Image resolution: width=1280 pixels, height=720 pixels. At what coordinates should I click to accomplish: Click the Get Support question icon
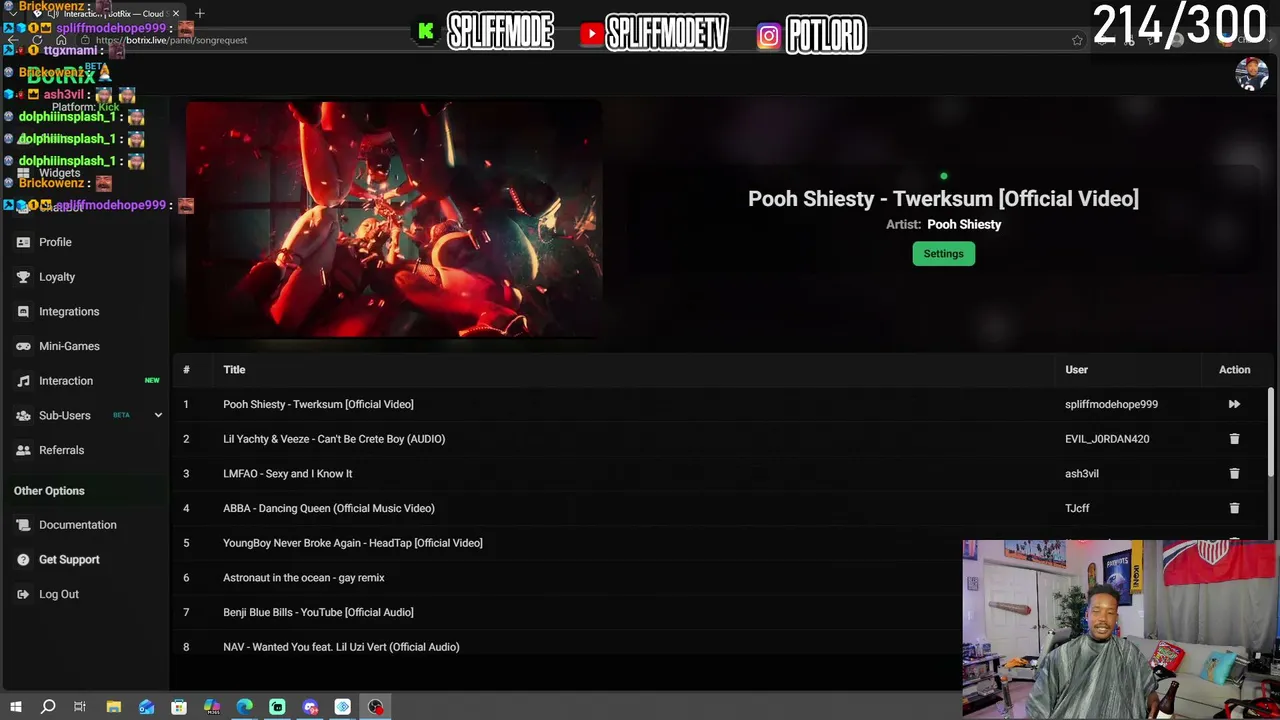pos(23,560)
